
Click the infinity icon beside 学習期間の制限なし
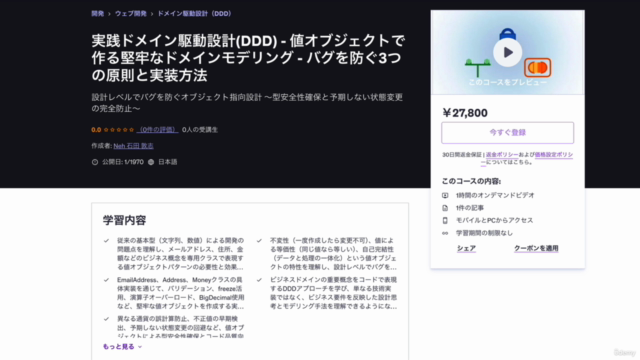pyautogui.click(x=445, y=233)
